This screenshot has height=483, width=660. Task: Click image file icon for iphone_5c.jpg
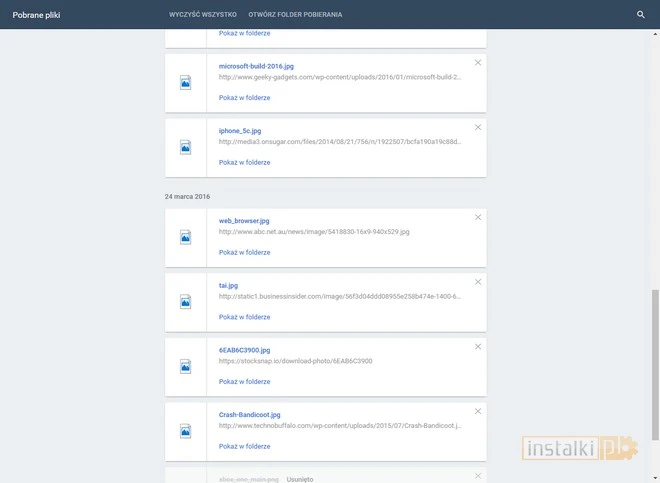coord(185,147)
